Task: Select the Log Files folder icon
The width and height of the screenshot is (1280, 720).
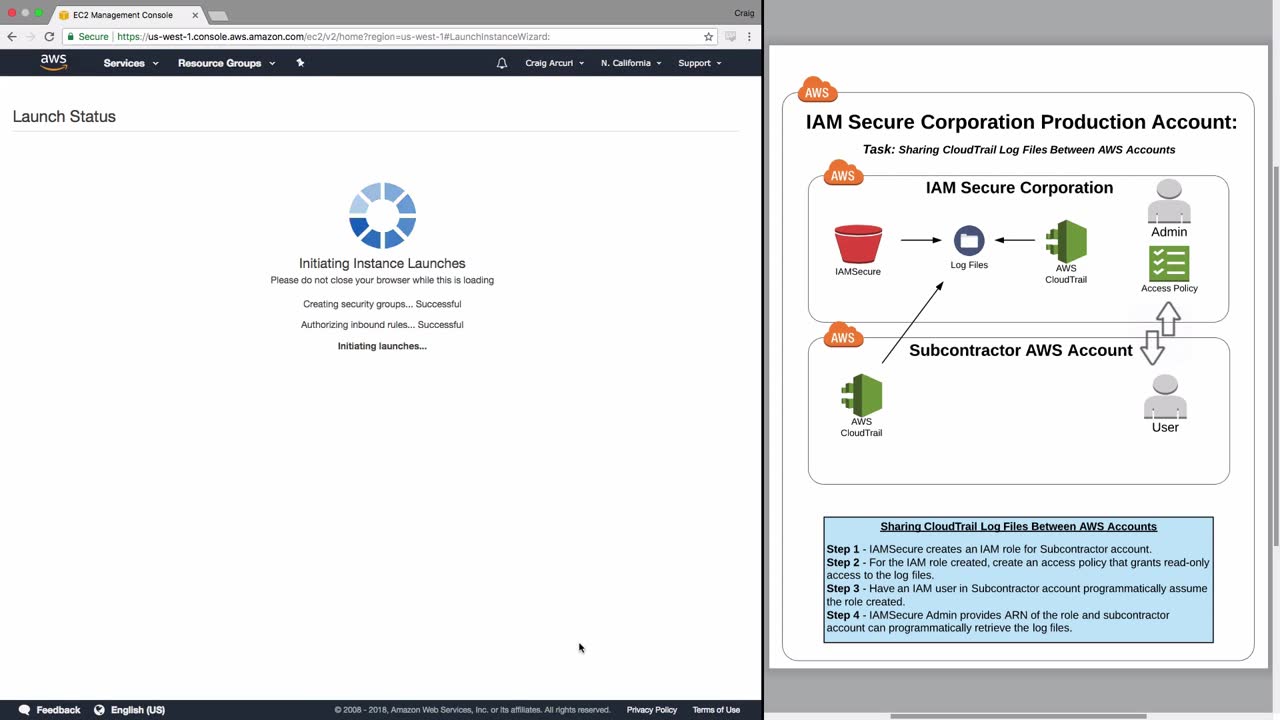Action: [x=969, y=241]
